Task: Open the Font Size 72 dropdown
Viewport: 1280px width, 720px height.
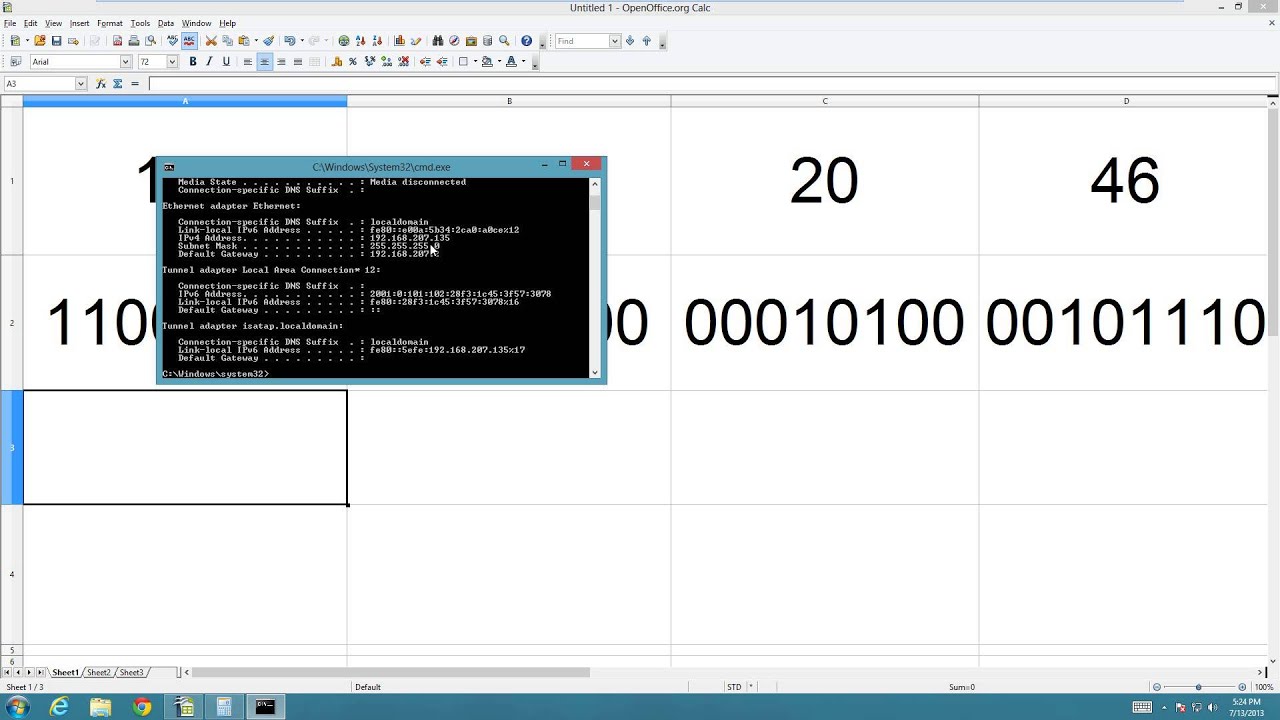Action: coord(172,62)
